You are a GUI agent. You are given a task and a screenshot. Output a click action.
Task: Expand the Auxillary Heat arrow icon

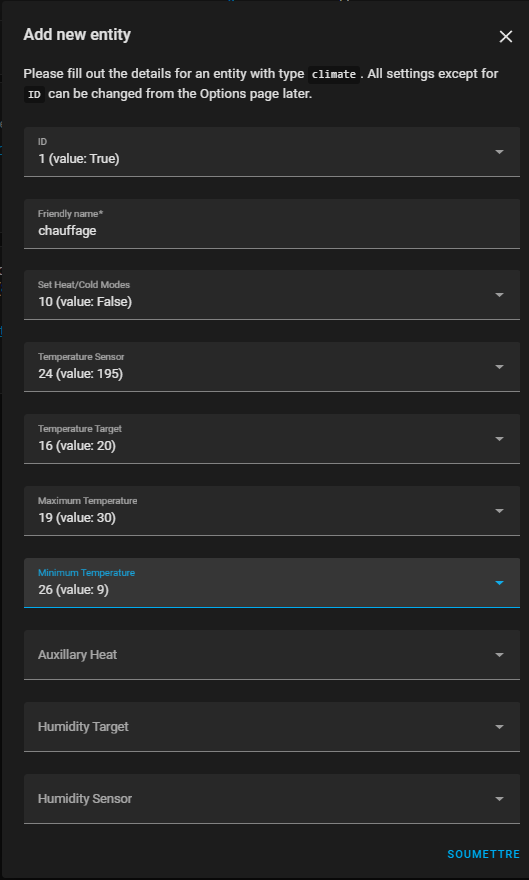click(499, 654)
